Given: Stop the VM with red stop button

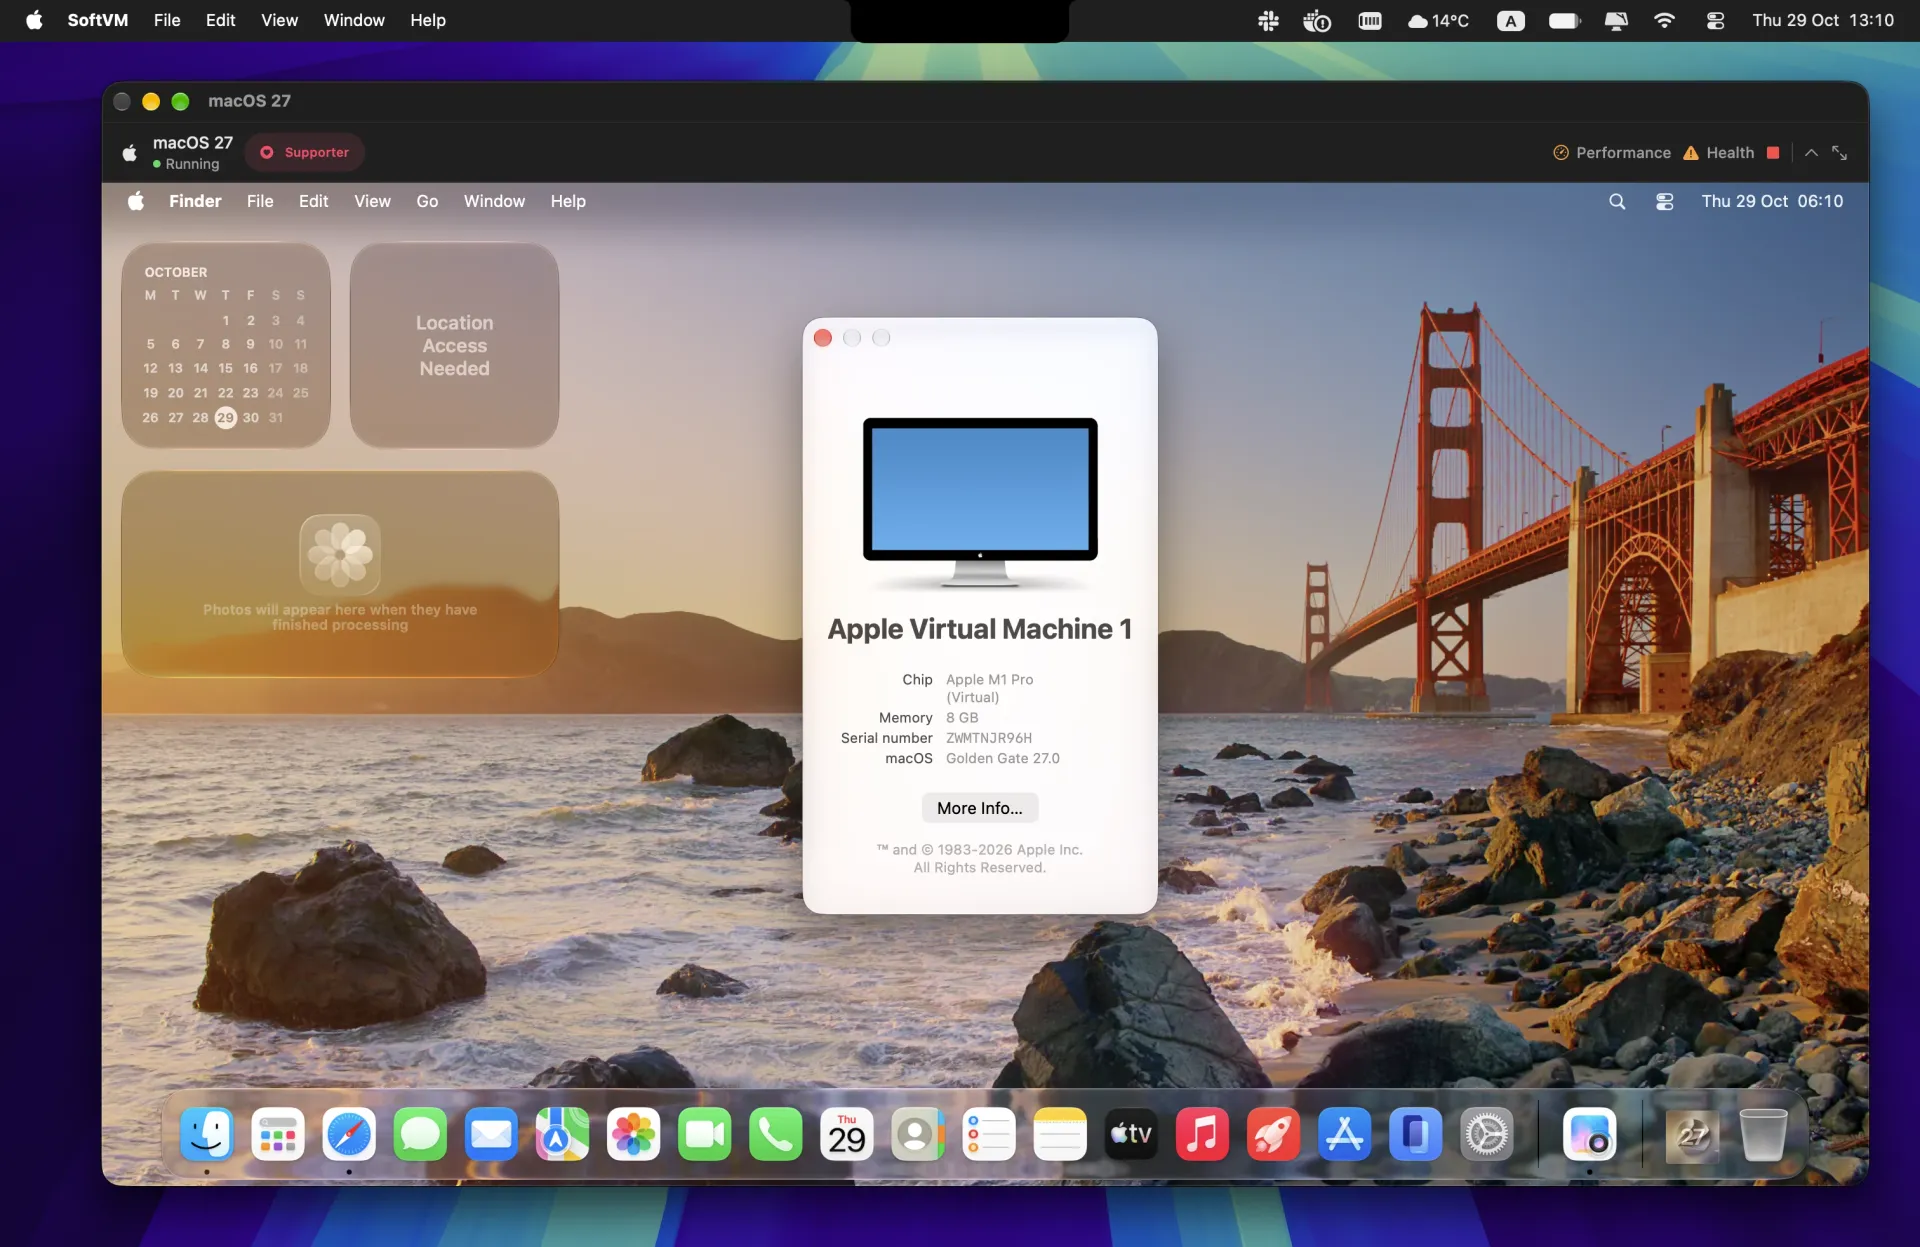Looking at the screenshot, I should [x=1773, y=152].
